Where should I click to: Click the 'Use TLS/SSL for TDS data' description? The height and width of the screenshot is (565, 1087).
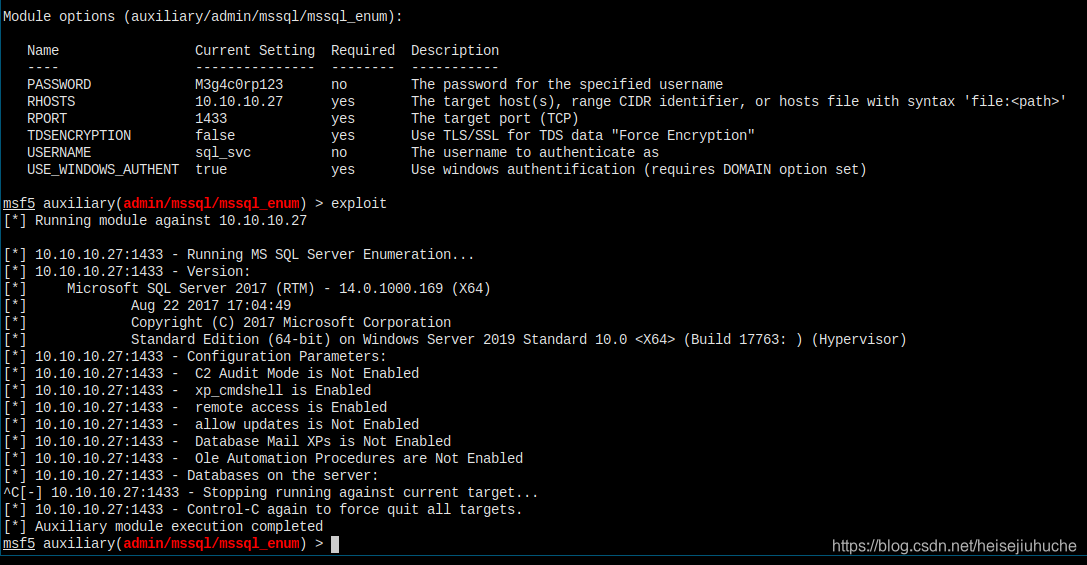(x=582, y=135)
